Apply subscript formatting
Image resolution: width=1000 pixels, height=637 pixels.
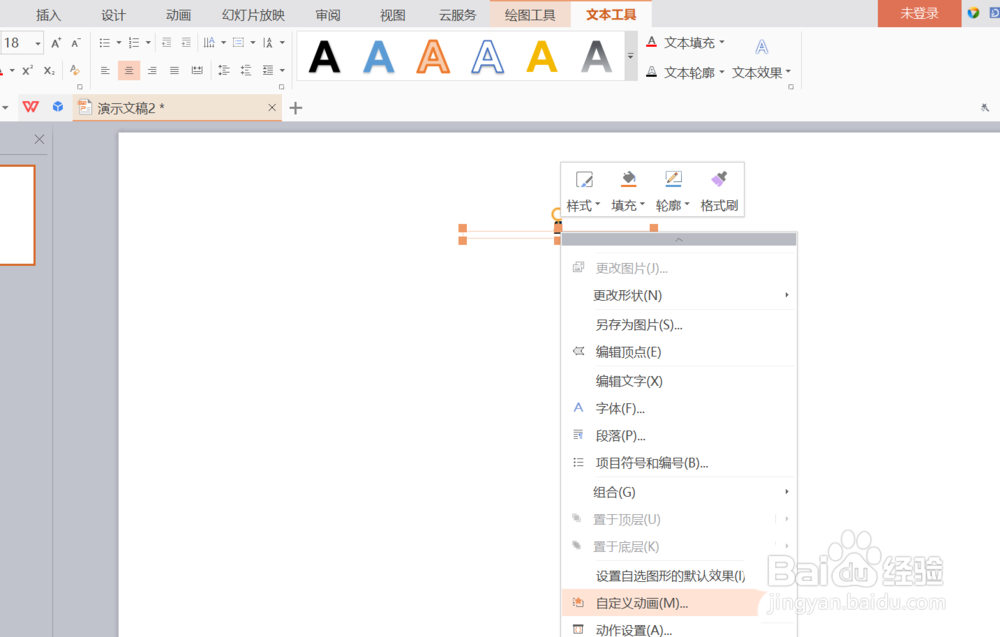50,69
